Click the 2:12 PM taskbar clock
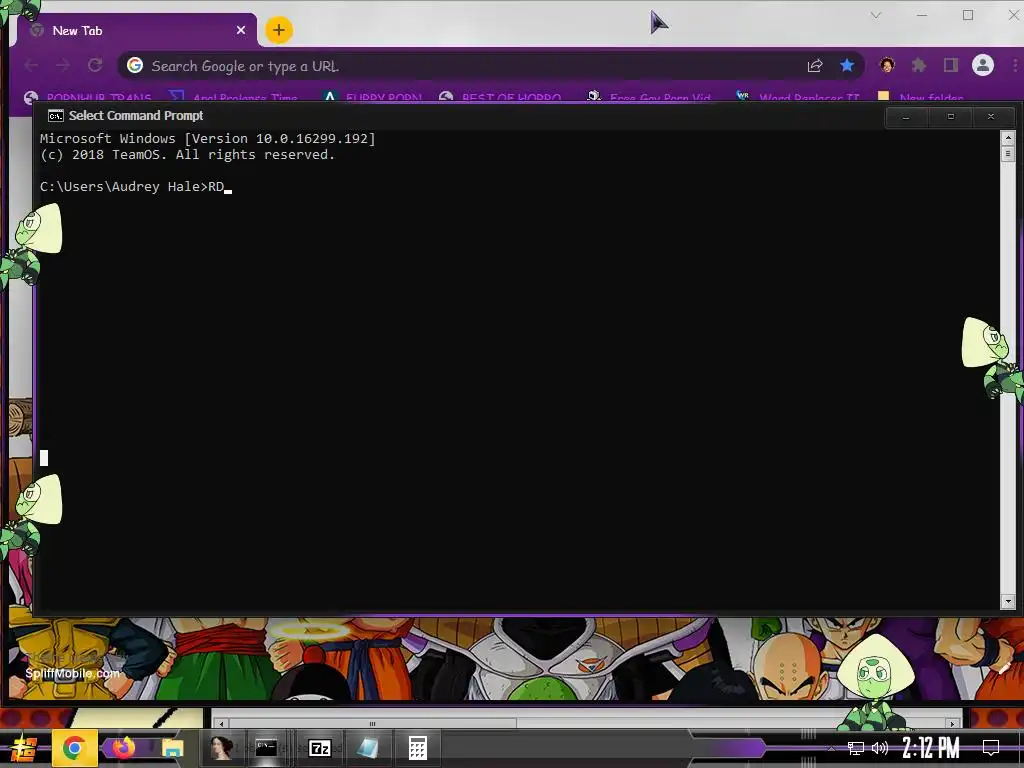This screenshot has height=768, width=1024. [x=931, y=748]
